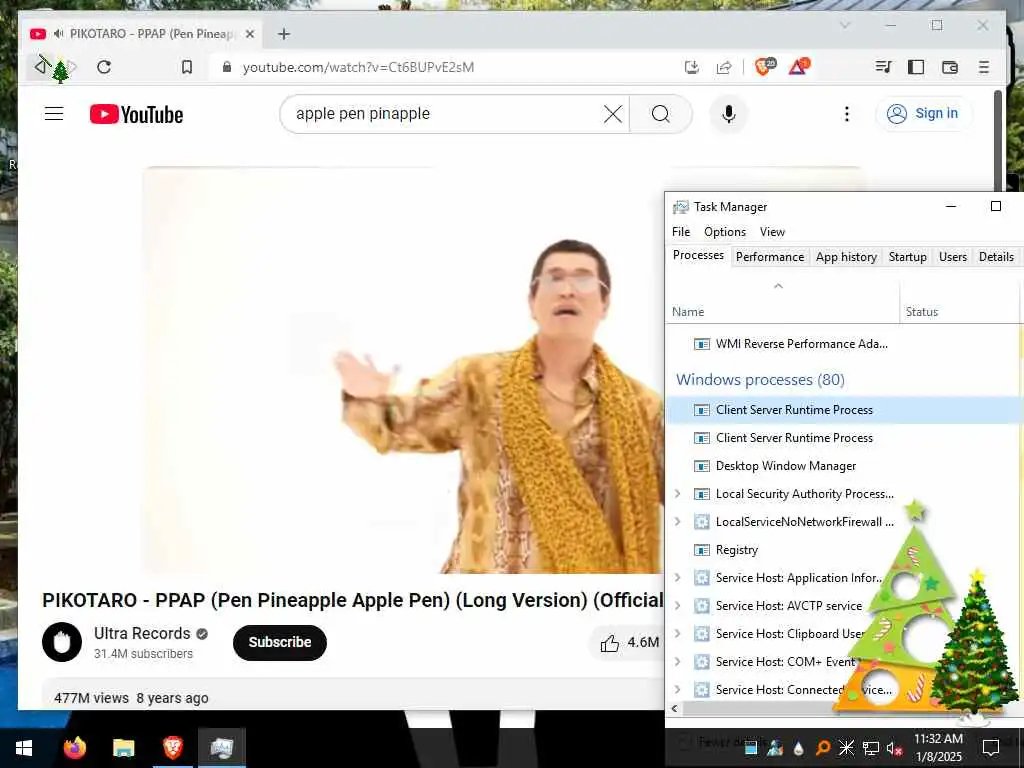Select the Desktop Window Manager process
This screenshot has height=768, width=1024.
point(842,466)
